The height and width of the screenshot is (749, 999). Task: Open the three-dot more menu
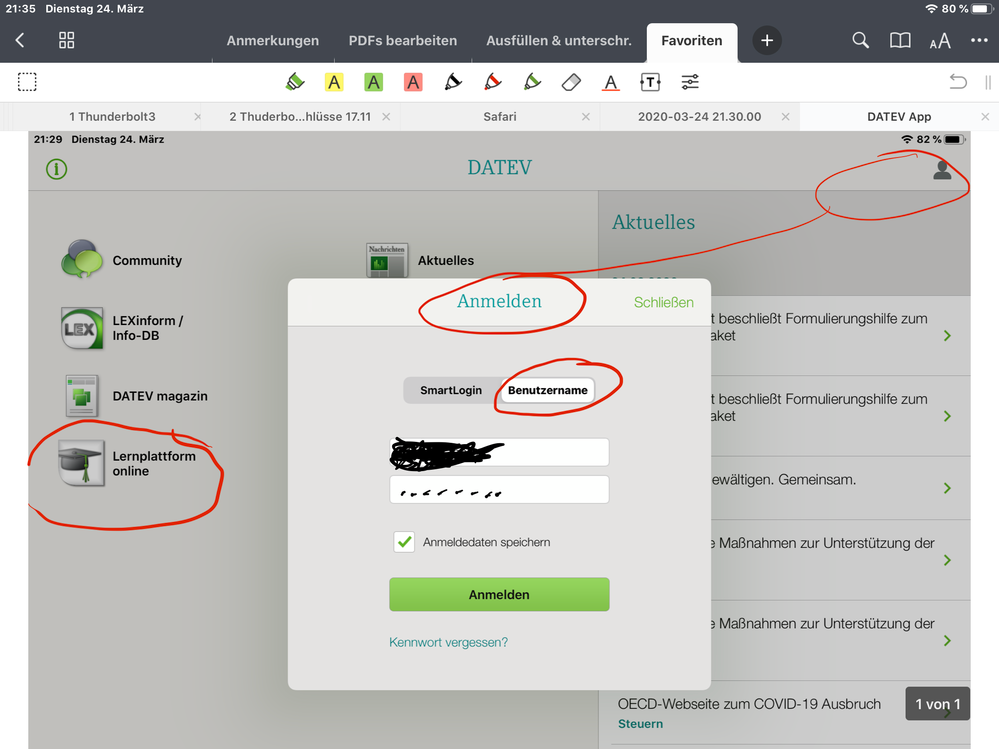pos(979,41)
